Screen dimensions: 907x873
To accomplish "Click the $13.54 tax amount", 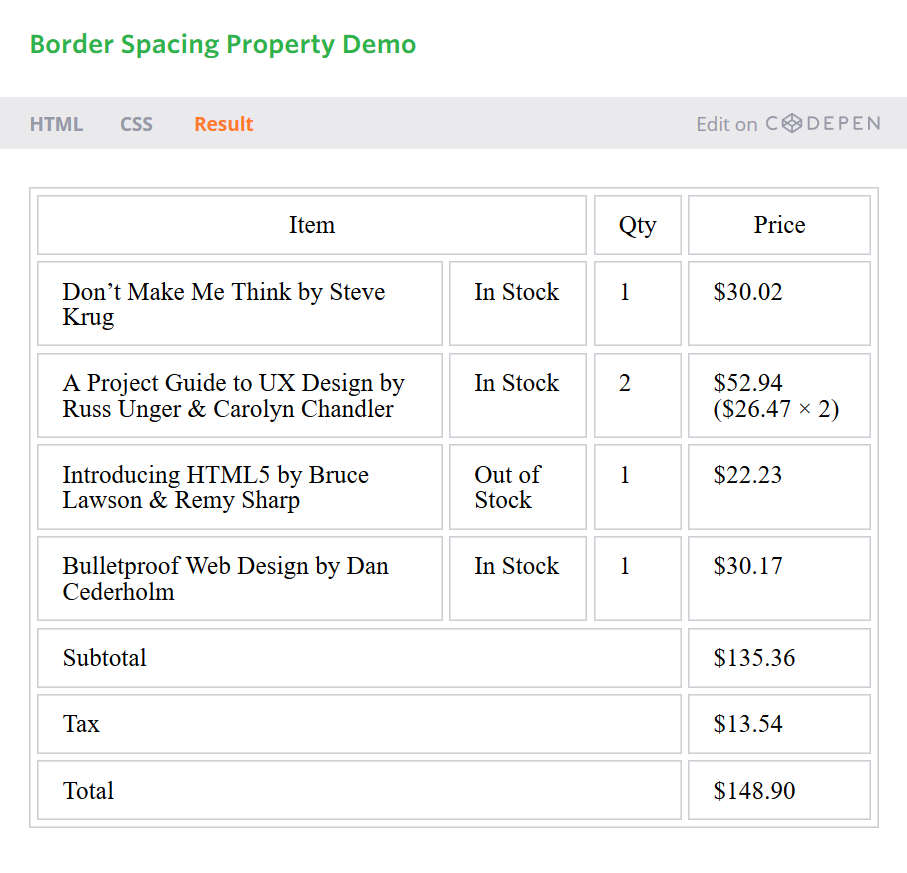I will coord(748,724).
